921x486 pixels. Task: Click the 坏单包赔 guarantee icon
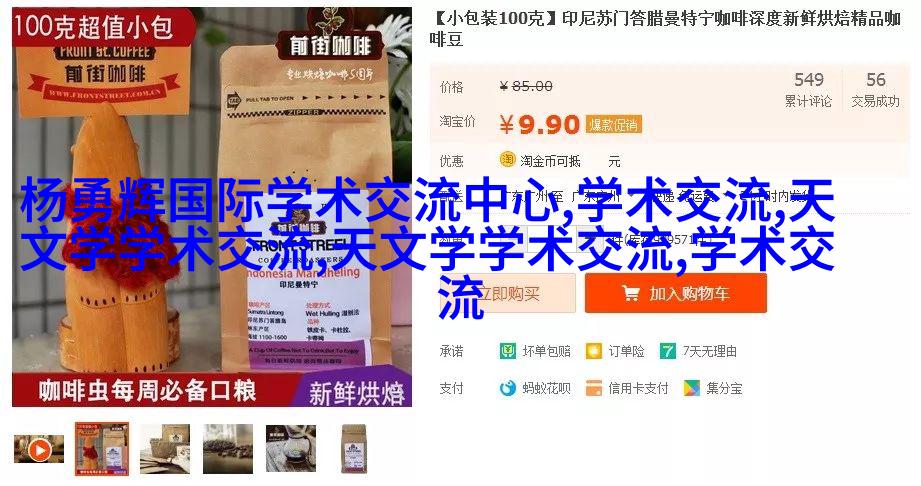pyautogui.click(x=507, y=351)
